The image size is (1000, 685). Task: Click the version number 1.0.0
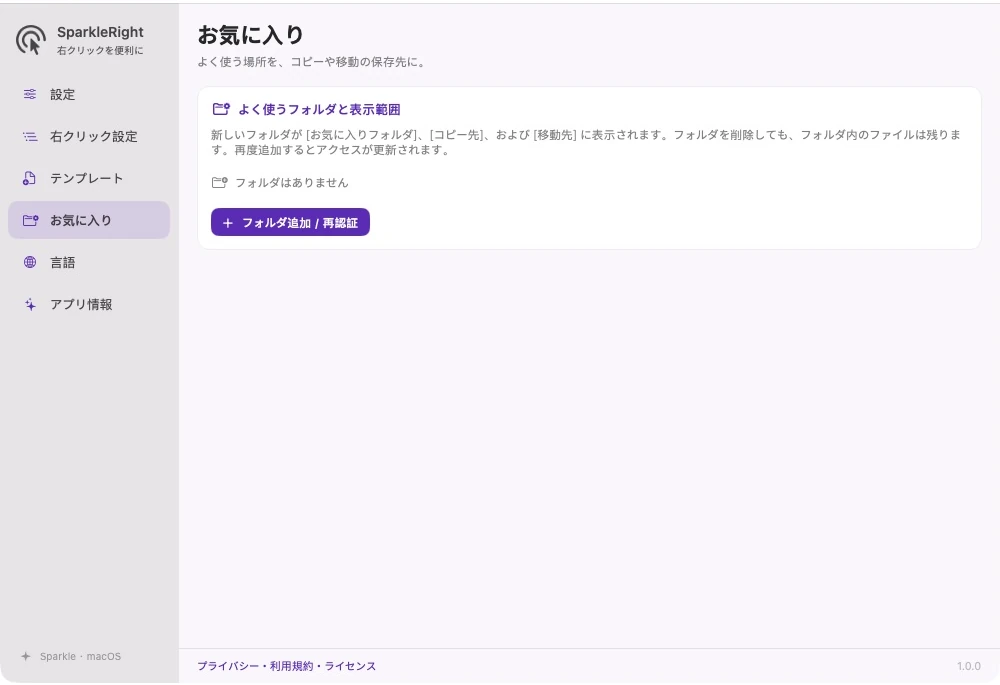[x=969, y=666]
